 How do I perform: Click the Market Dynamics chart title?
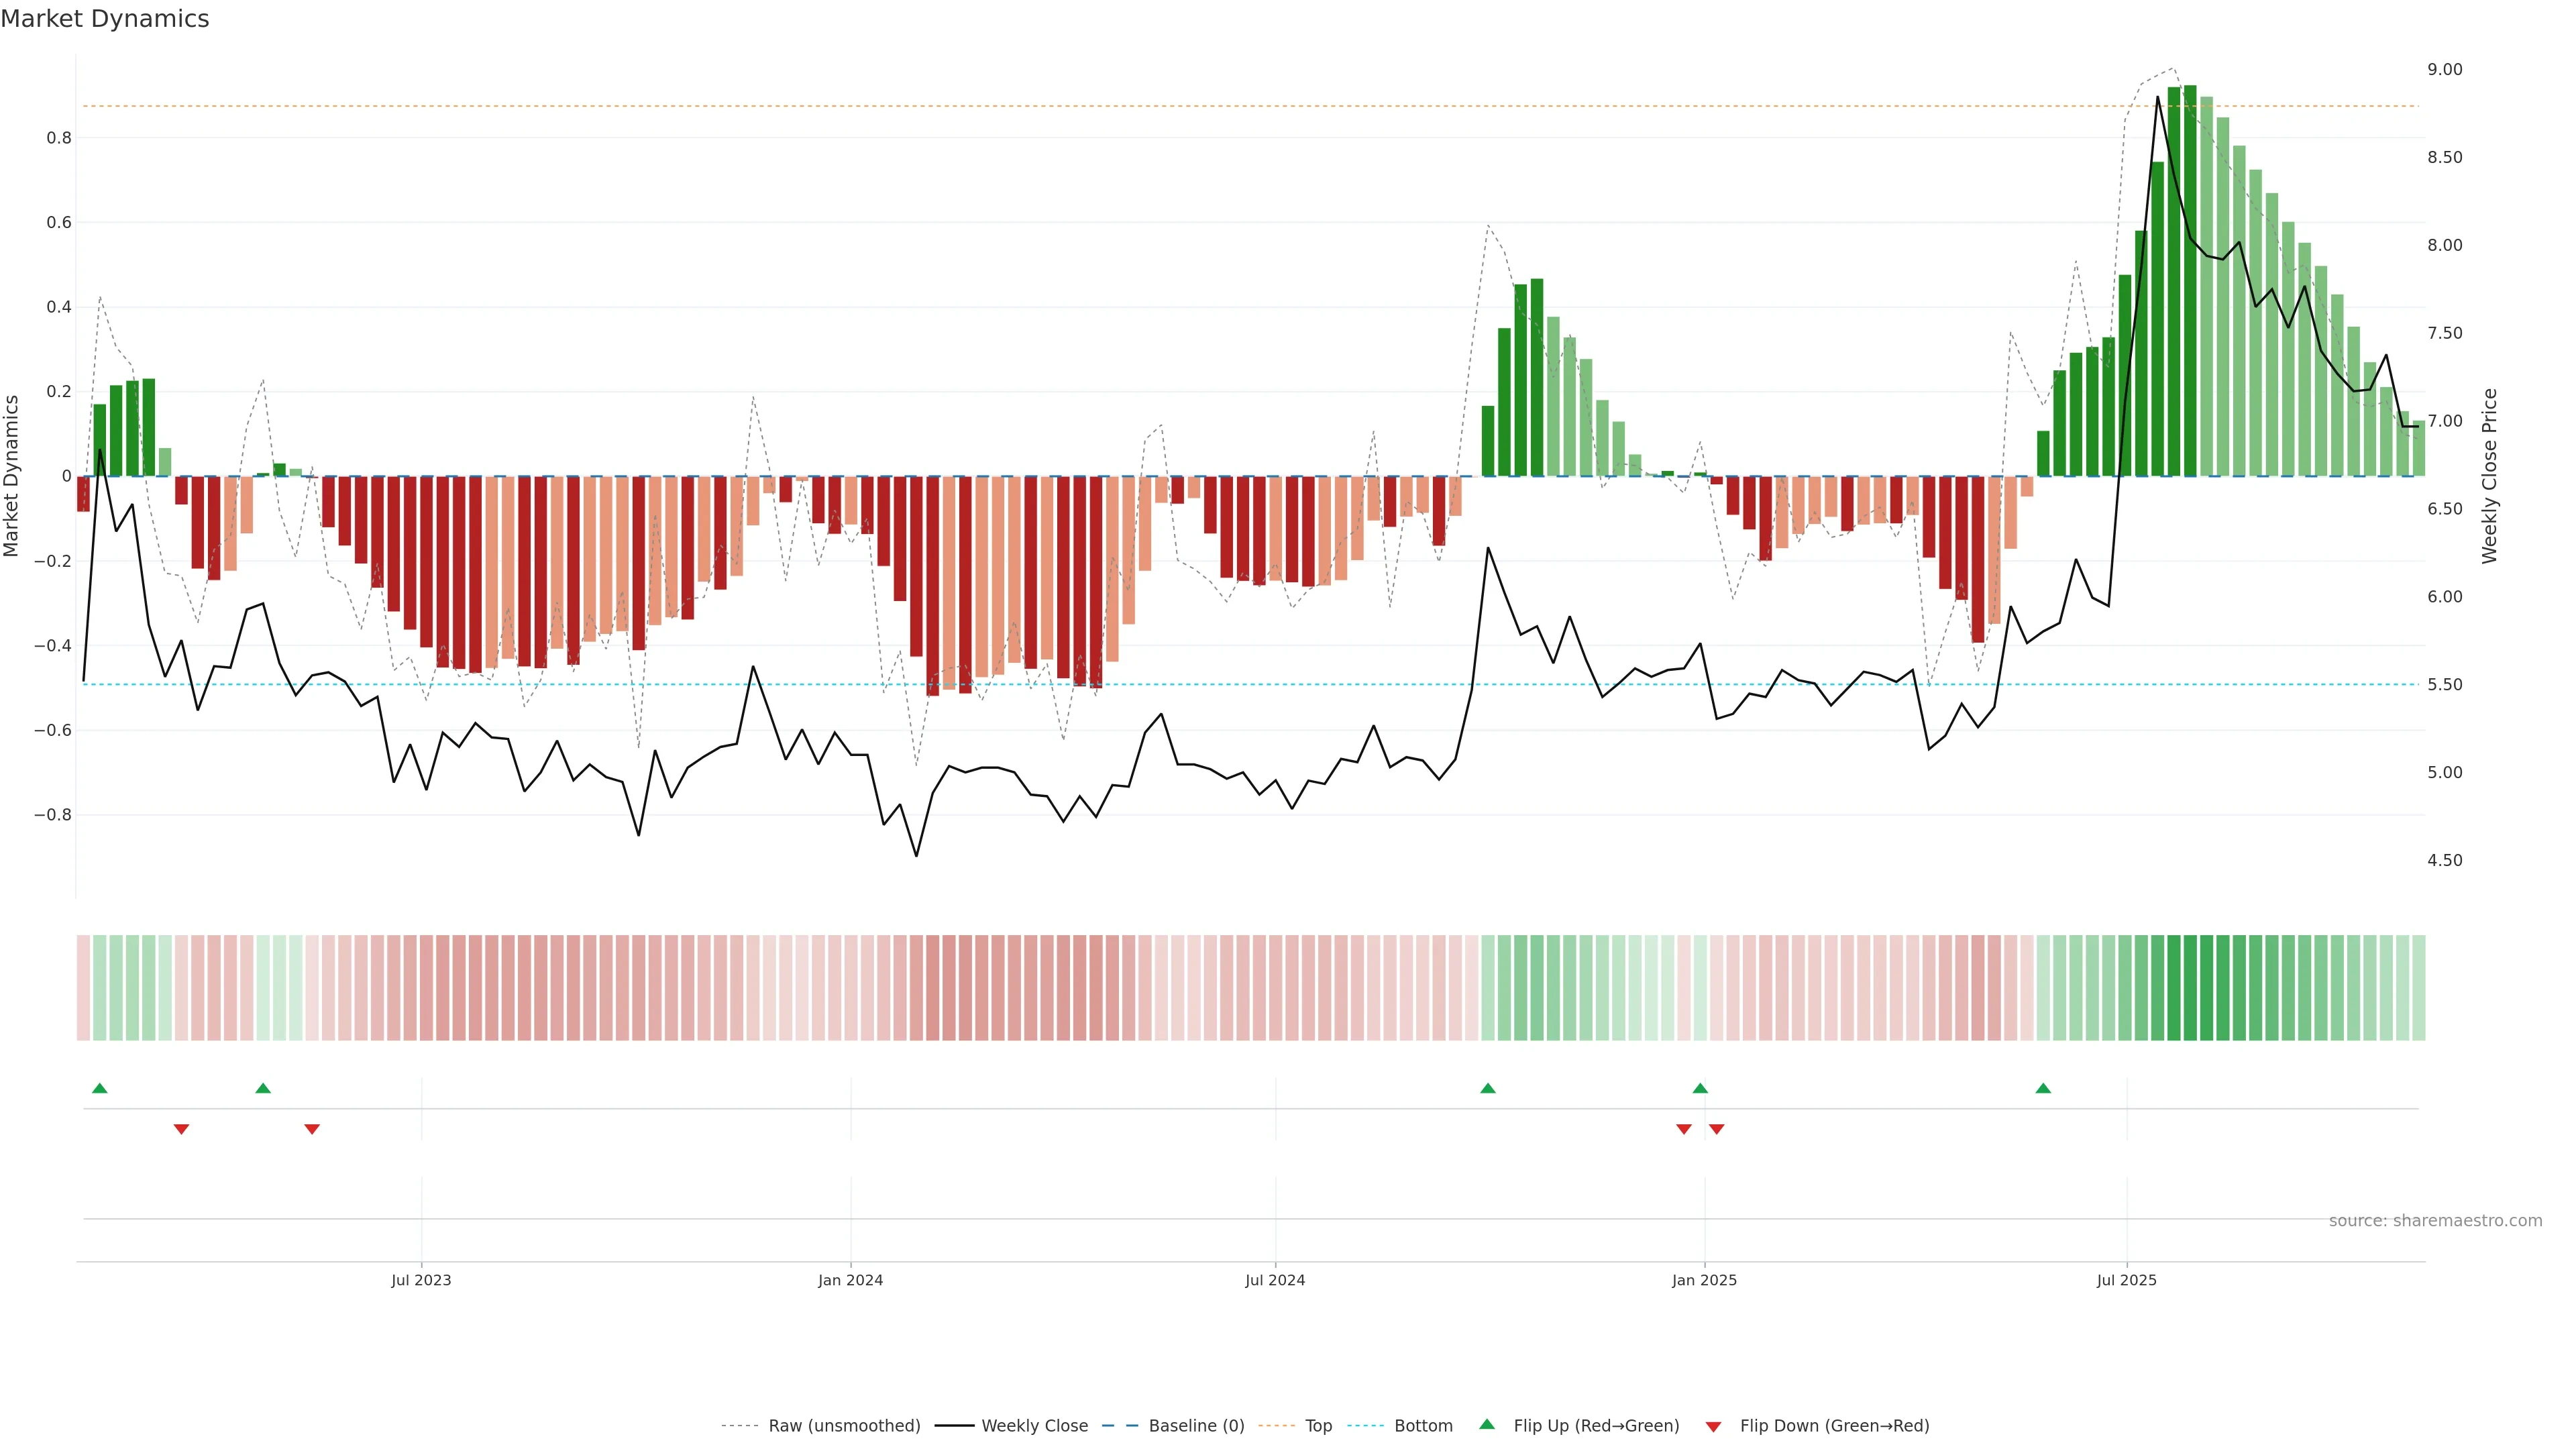pyautogui.click(x=105, y=19)
